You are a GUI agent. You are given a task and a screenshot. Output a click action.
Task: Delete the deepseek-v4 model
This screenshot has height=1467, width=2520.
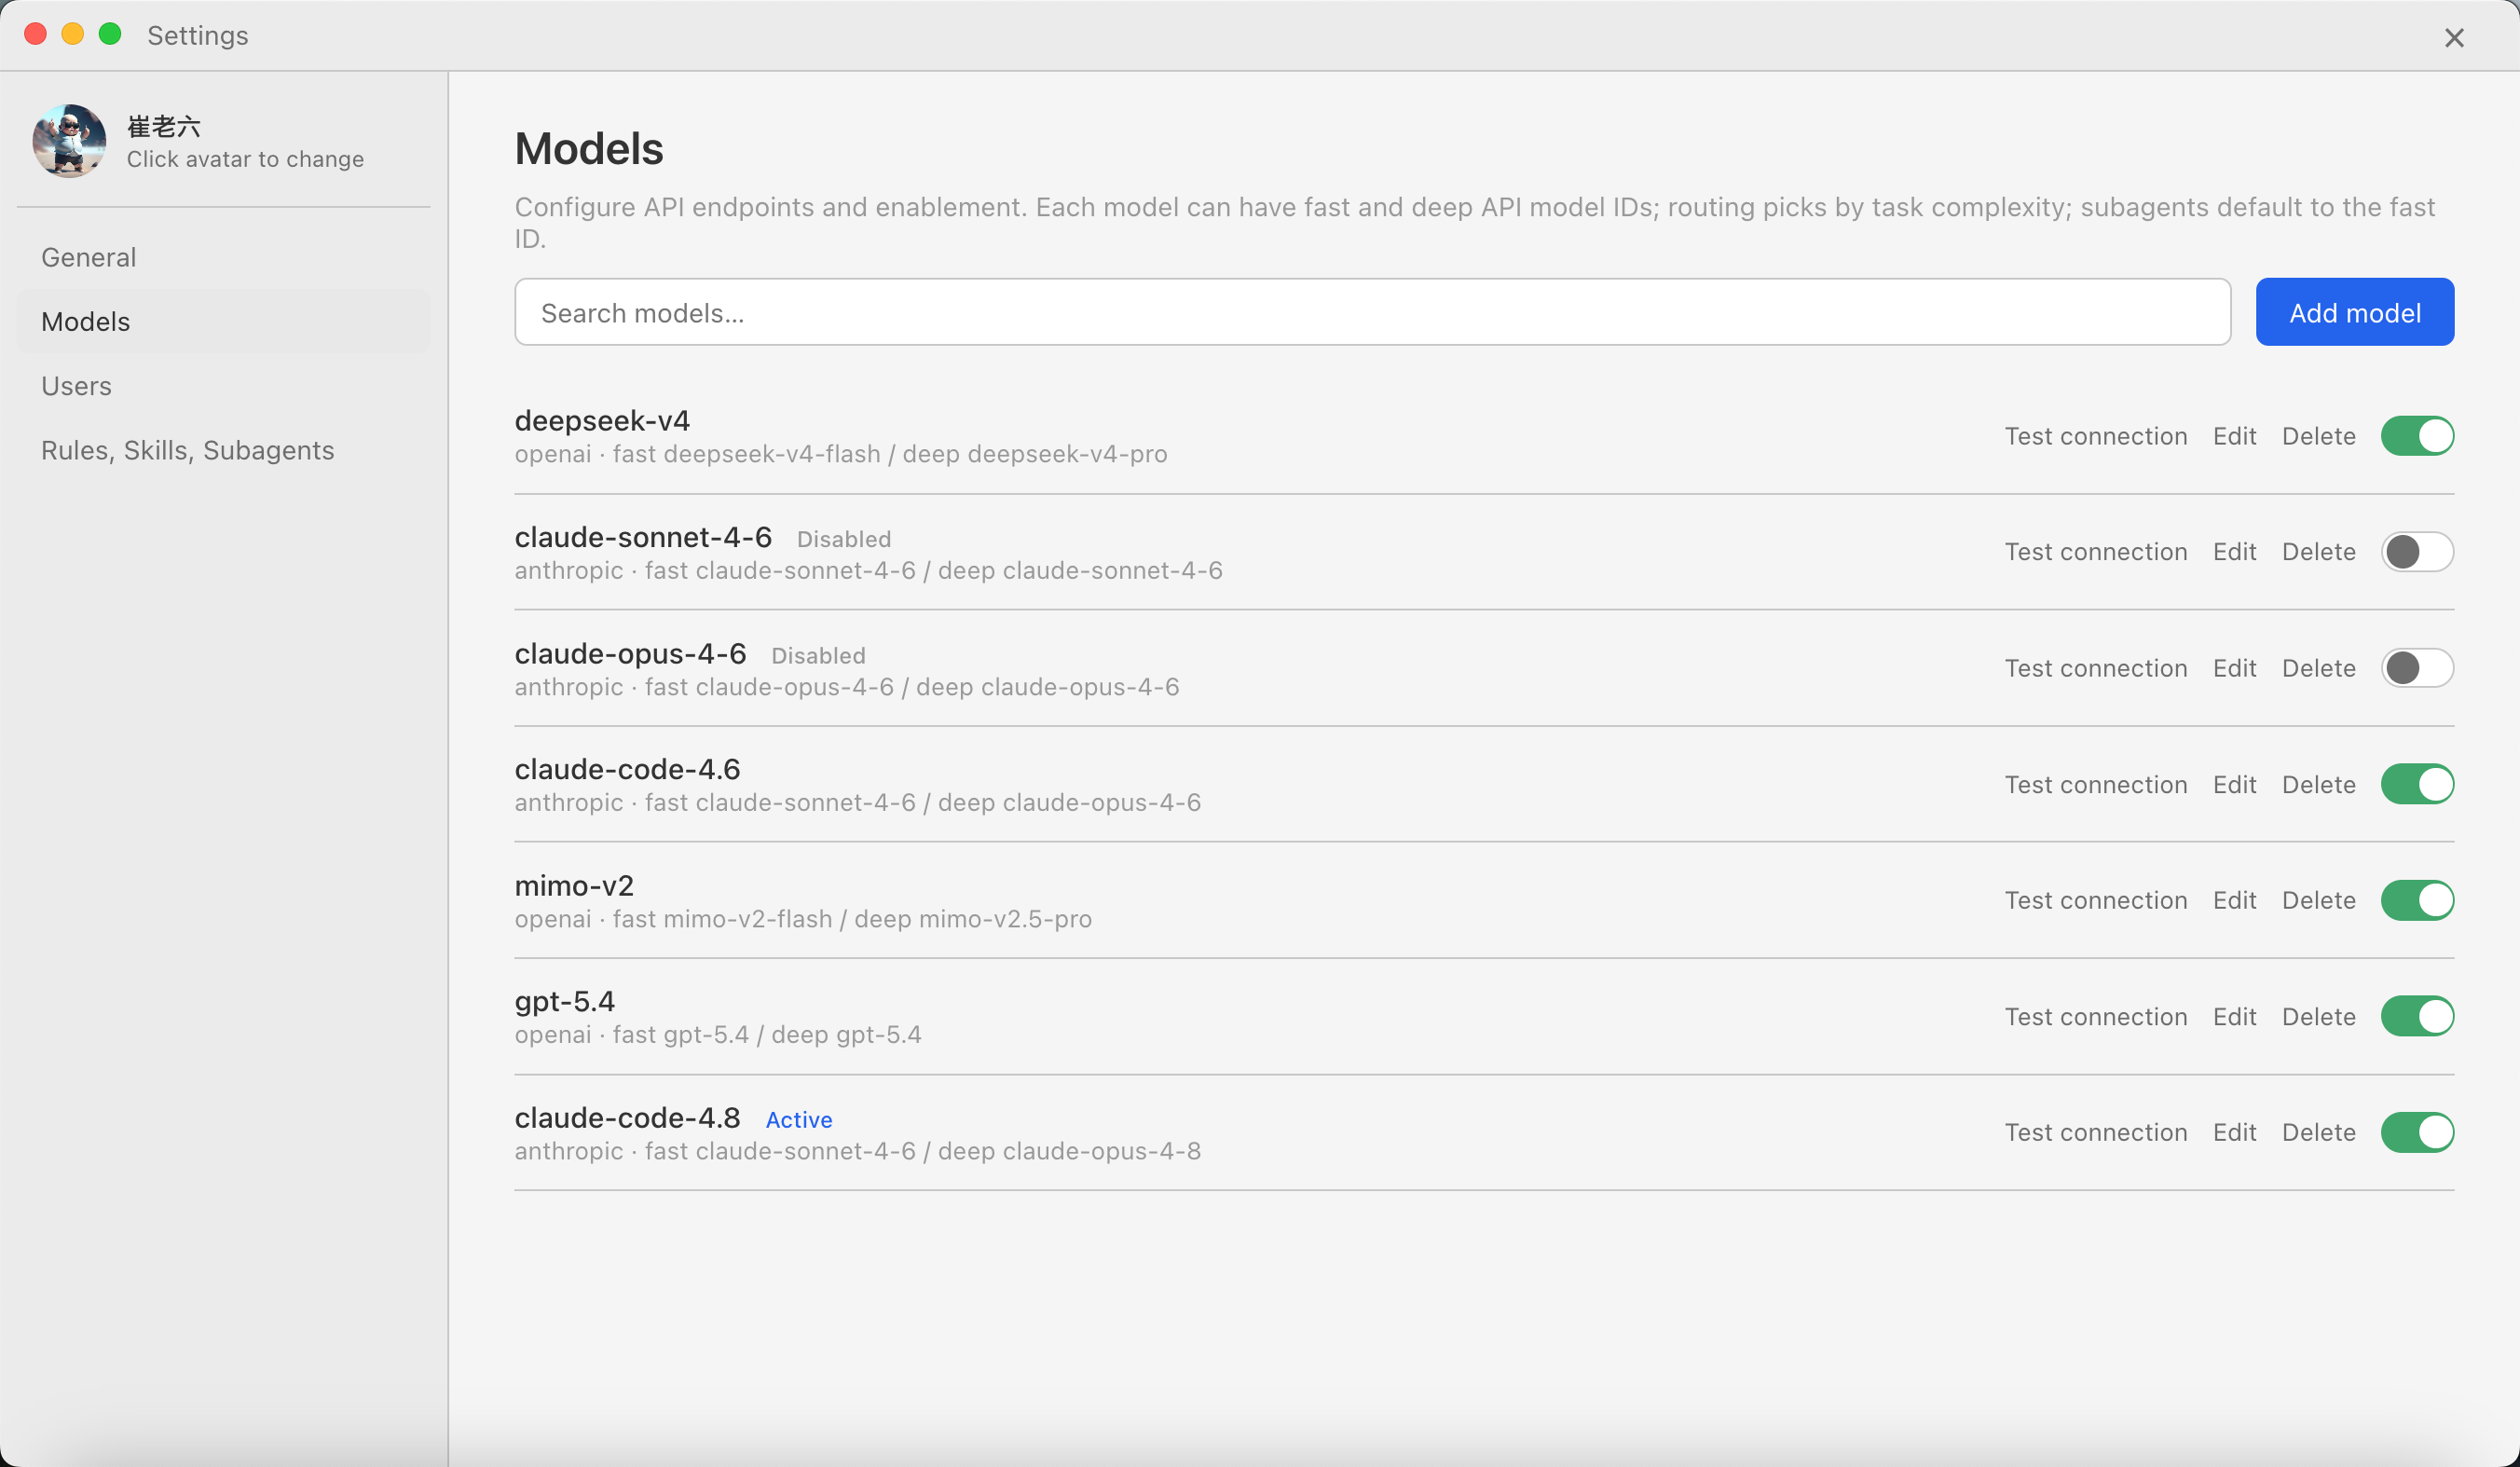point(2318,436)
